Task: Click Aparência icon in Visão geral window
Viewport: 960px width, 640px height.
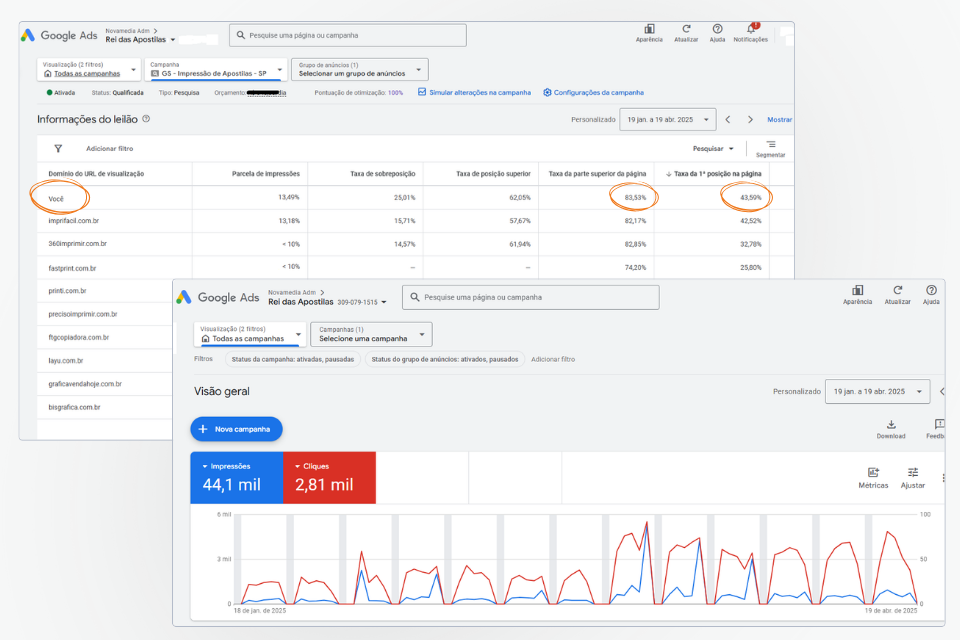Action: [x=857, y=290]
